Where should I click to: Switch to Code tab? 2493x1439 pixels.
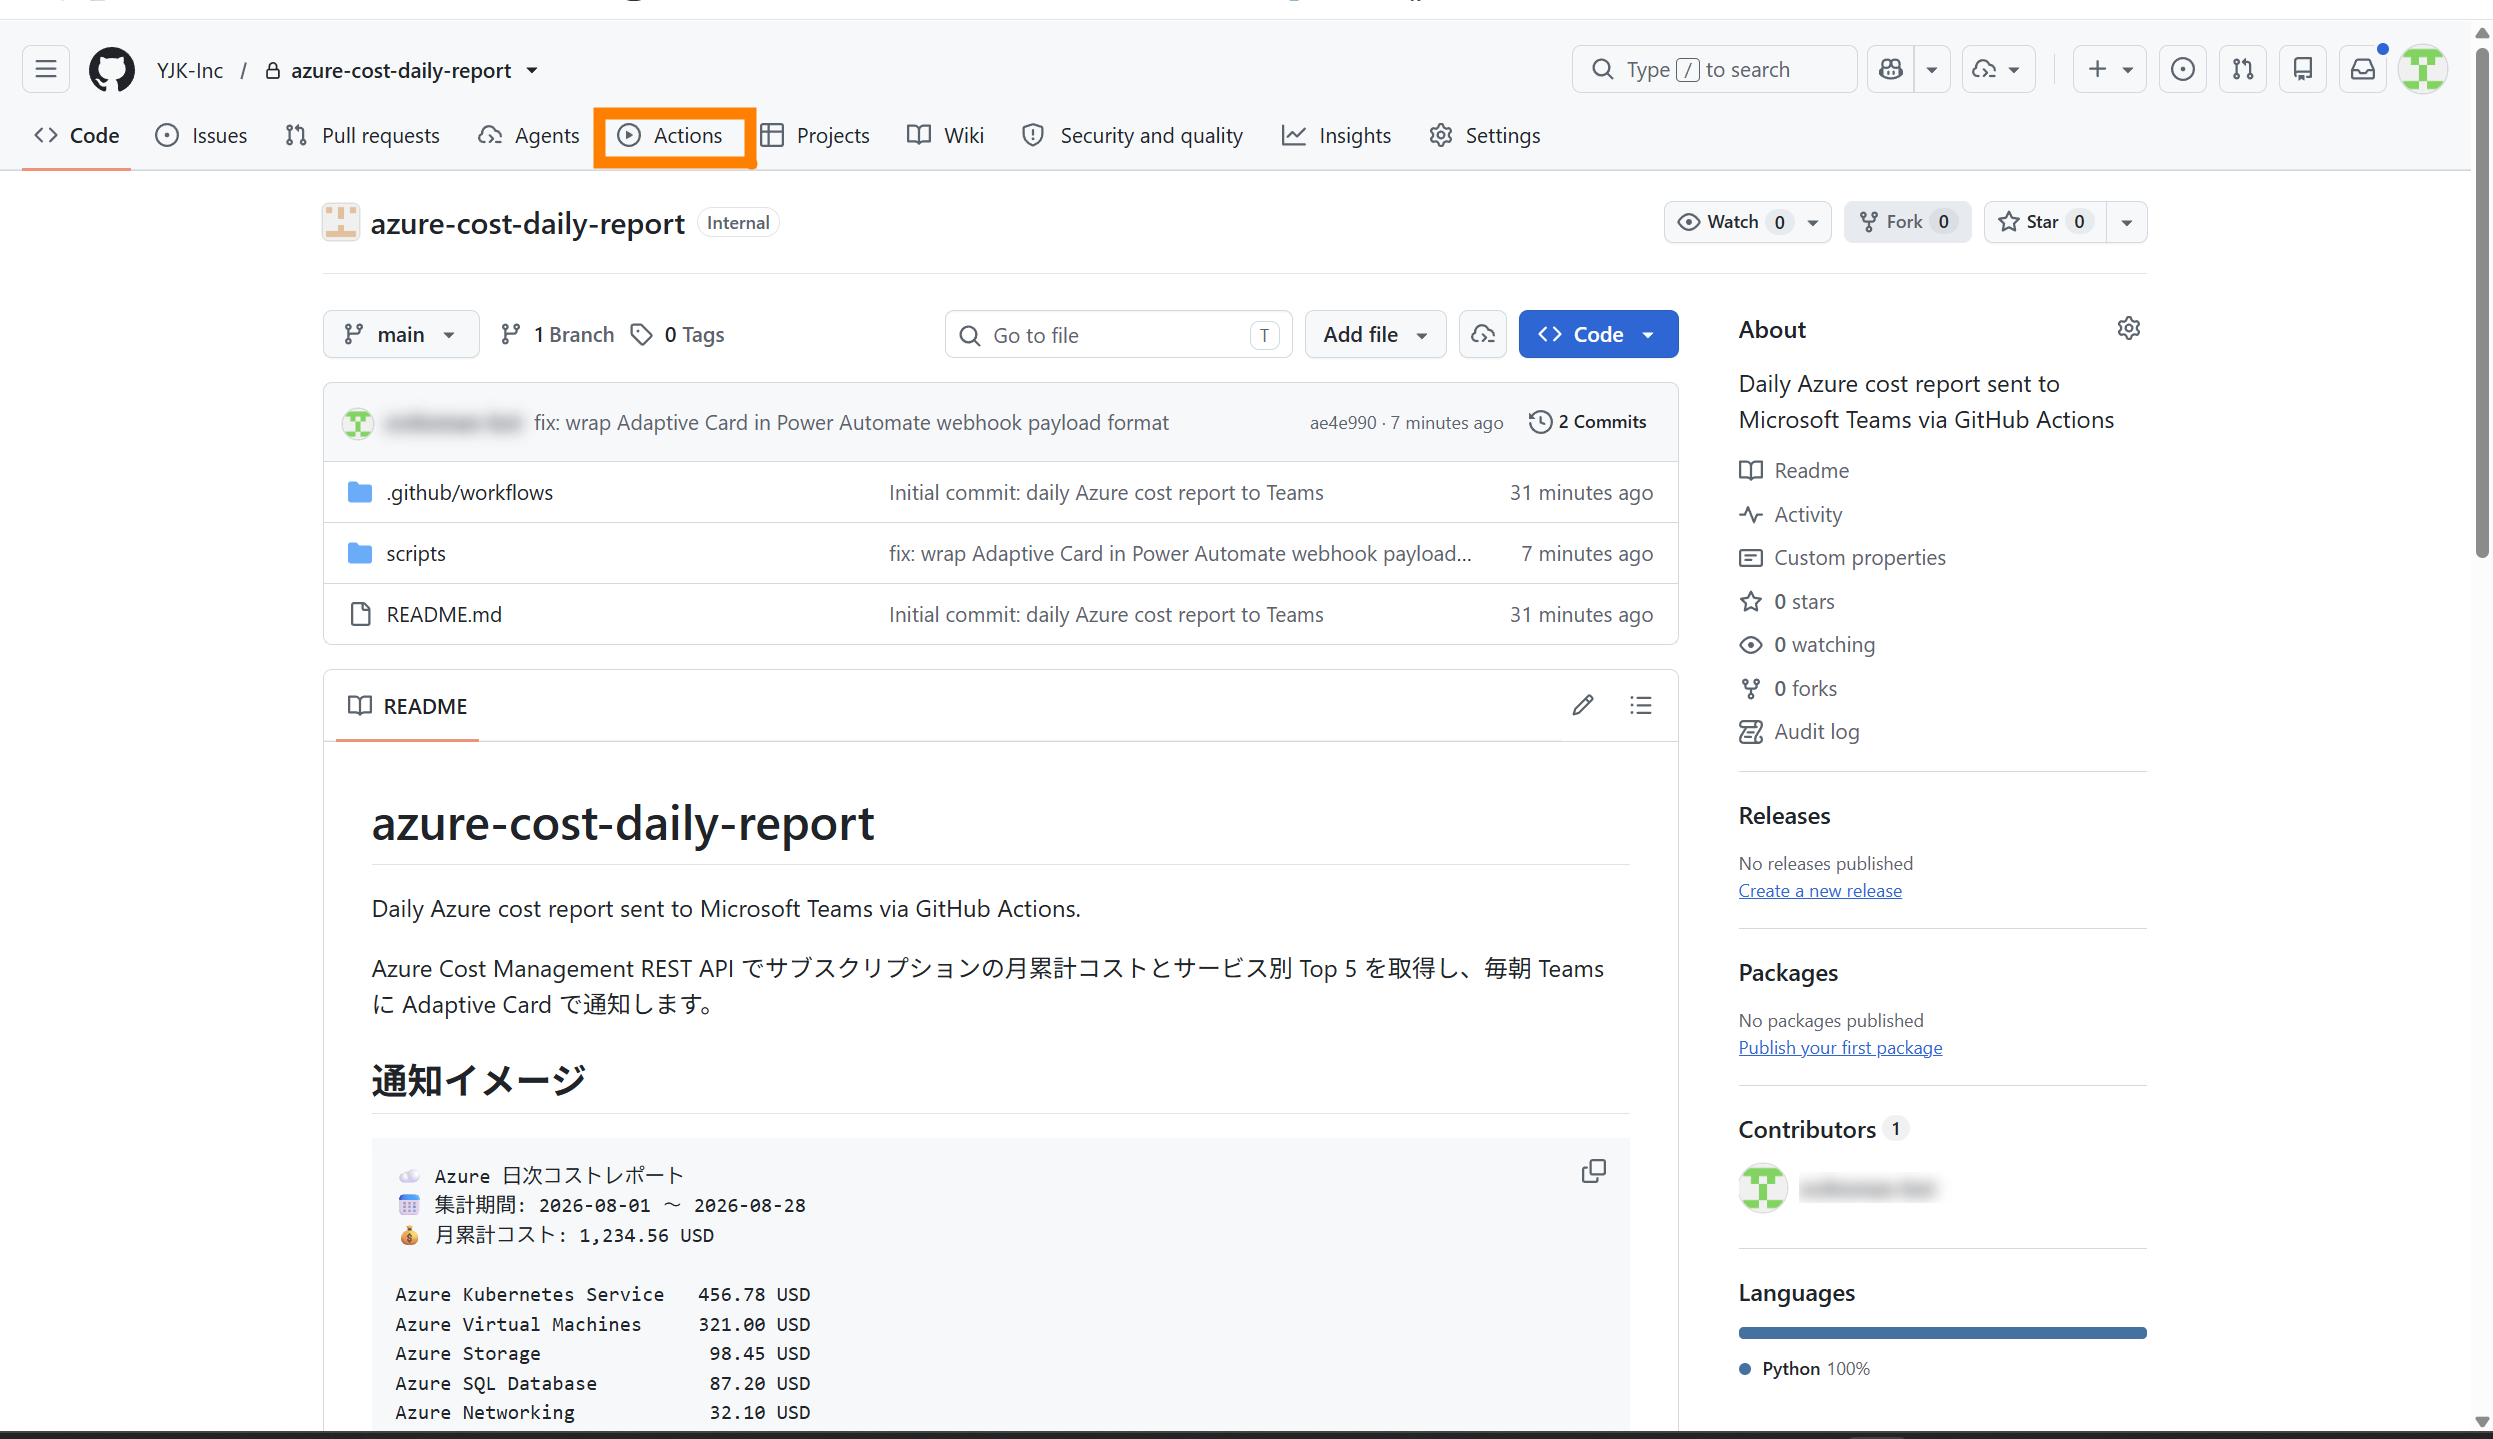tap(77, 136)
